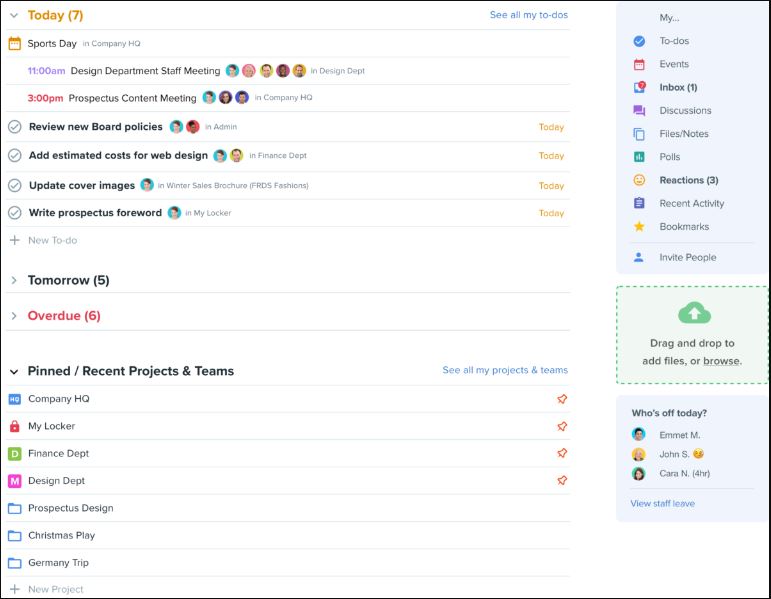Open the Events calendar icon
The image size is (771, 599).
pyautogui.click(x=639, y=64)
